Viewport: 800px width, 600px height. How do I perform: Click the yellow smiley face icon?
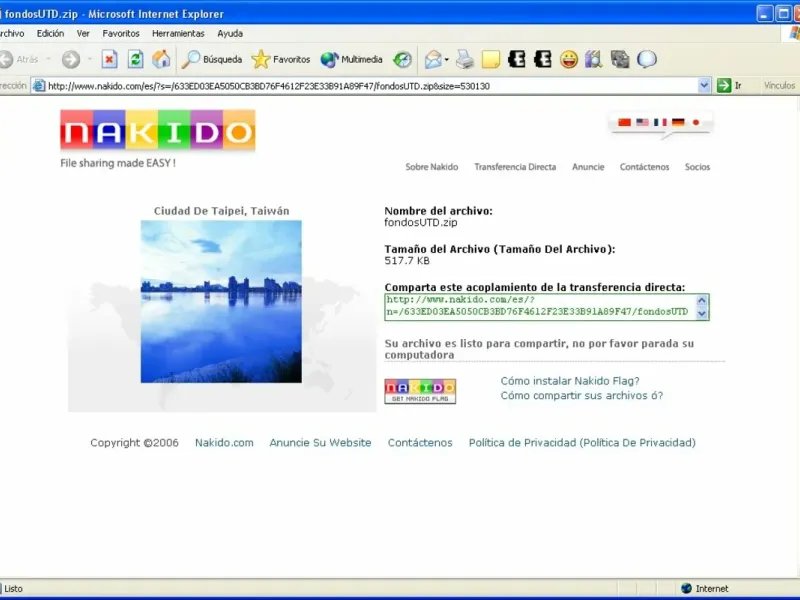click(569, 60)
